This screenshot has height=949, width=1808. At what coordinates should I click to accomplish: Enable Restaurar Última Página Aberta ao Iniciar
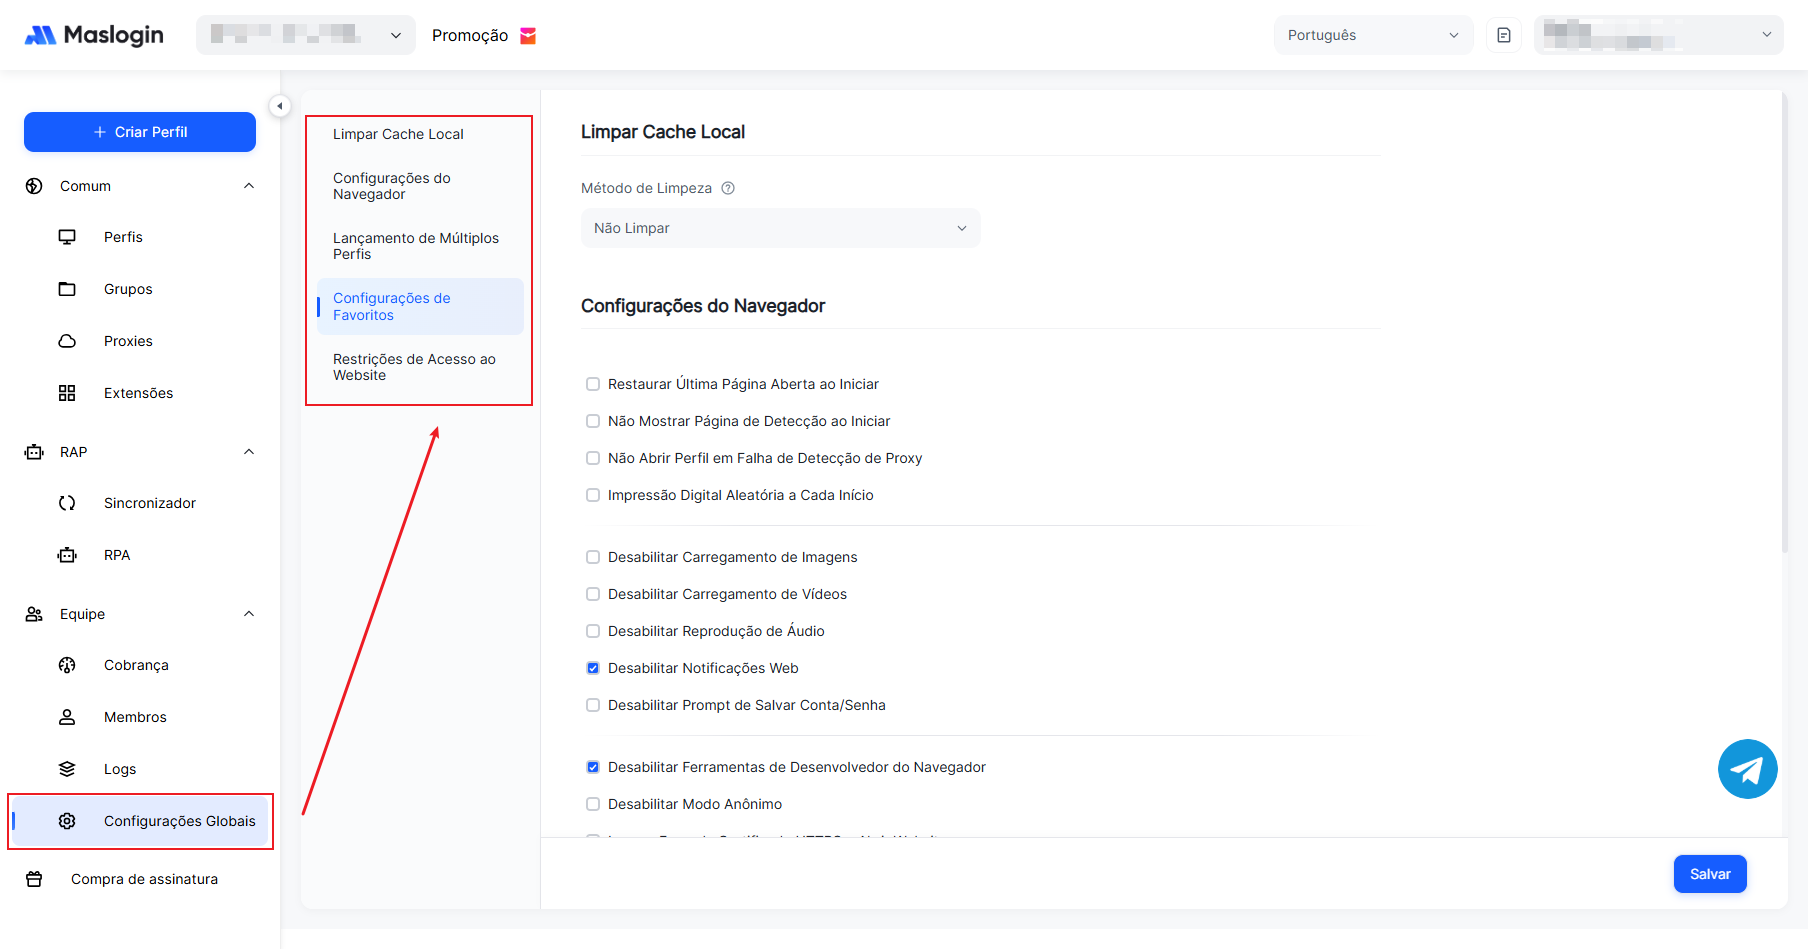pos(593,384)
